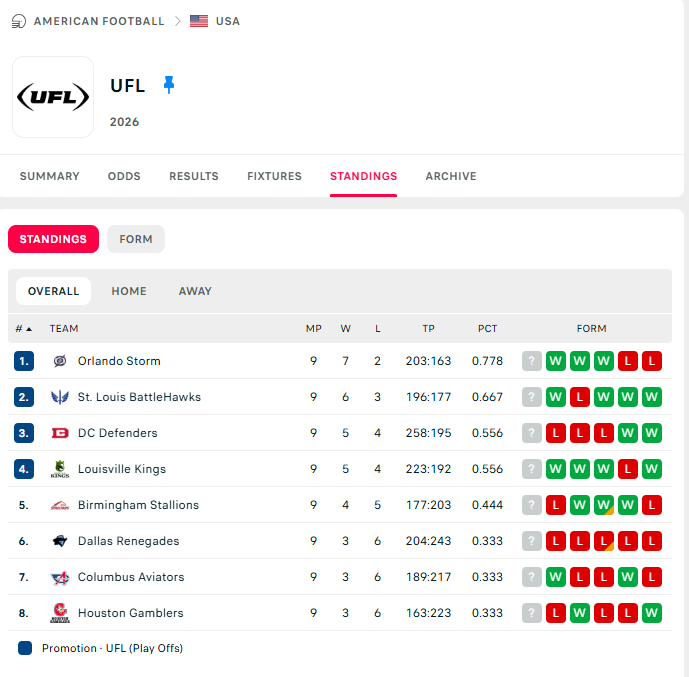
Task: Click the American football helmet icon
Action: [18, 21]
